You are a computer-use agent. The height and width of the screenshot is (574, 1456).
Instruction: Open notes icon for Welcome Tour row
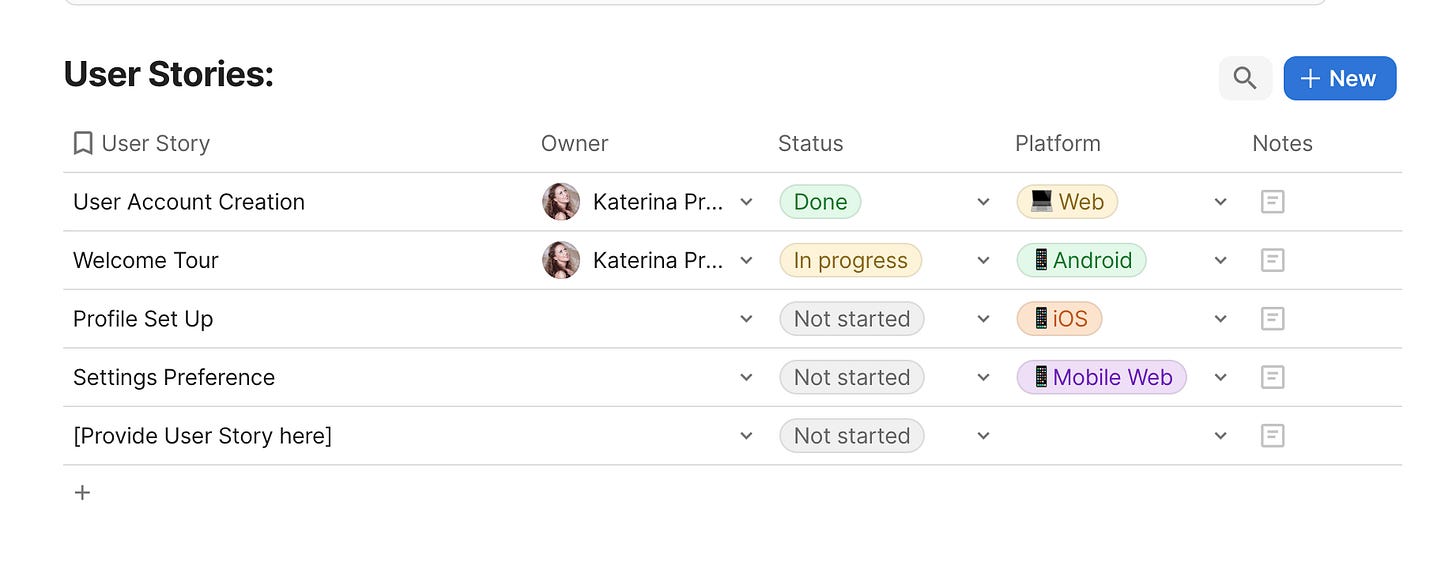click(x=1272, y=260)
